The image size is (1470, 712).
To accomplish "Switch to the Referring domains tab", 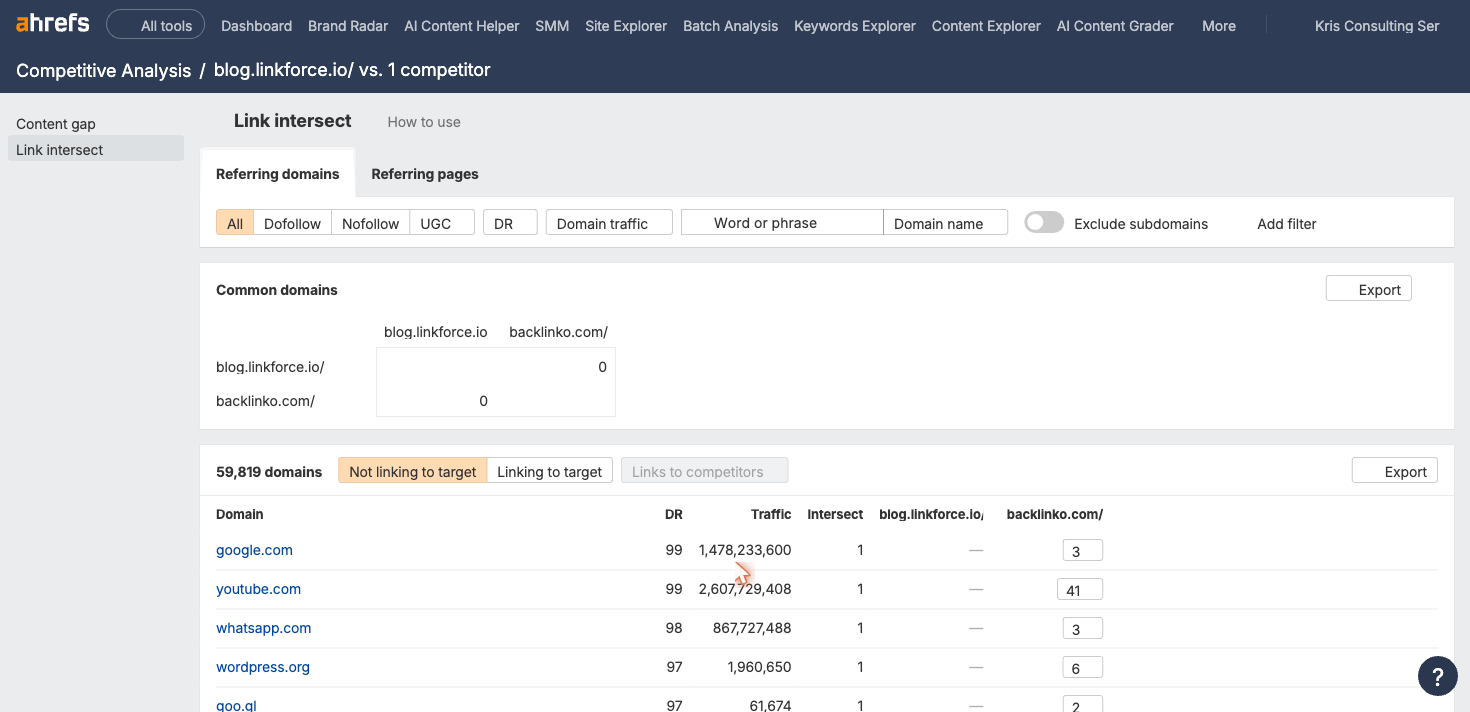I will pyautogui.click(x=278, y=173).
